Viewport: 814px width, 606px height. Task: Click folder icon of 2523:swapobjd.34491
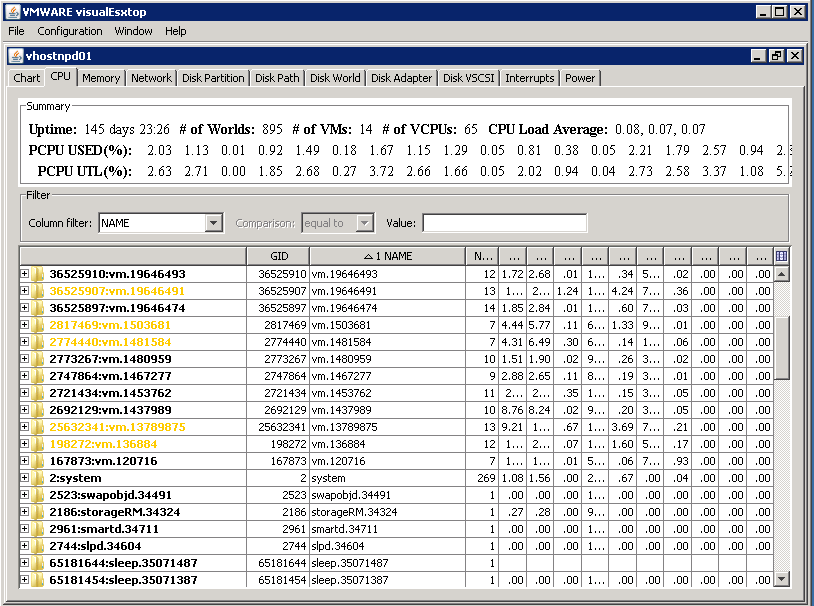point(37,495)
